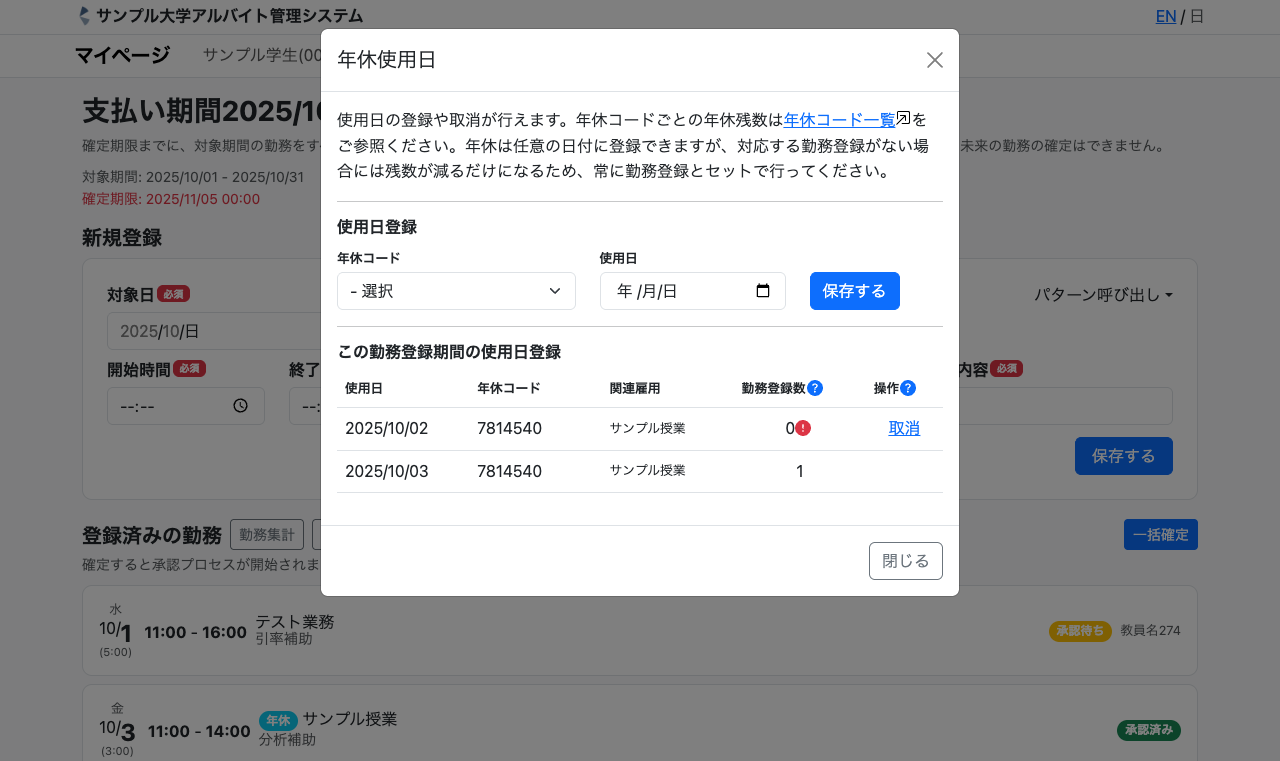This screenshot has width=1280, height=761.
Task: Click the 使用日 date input field
Action: pyautogui.click(x=680, y=291)
